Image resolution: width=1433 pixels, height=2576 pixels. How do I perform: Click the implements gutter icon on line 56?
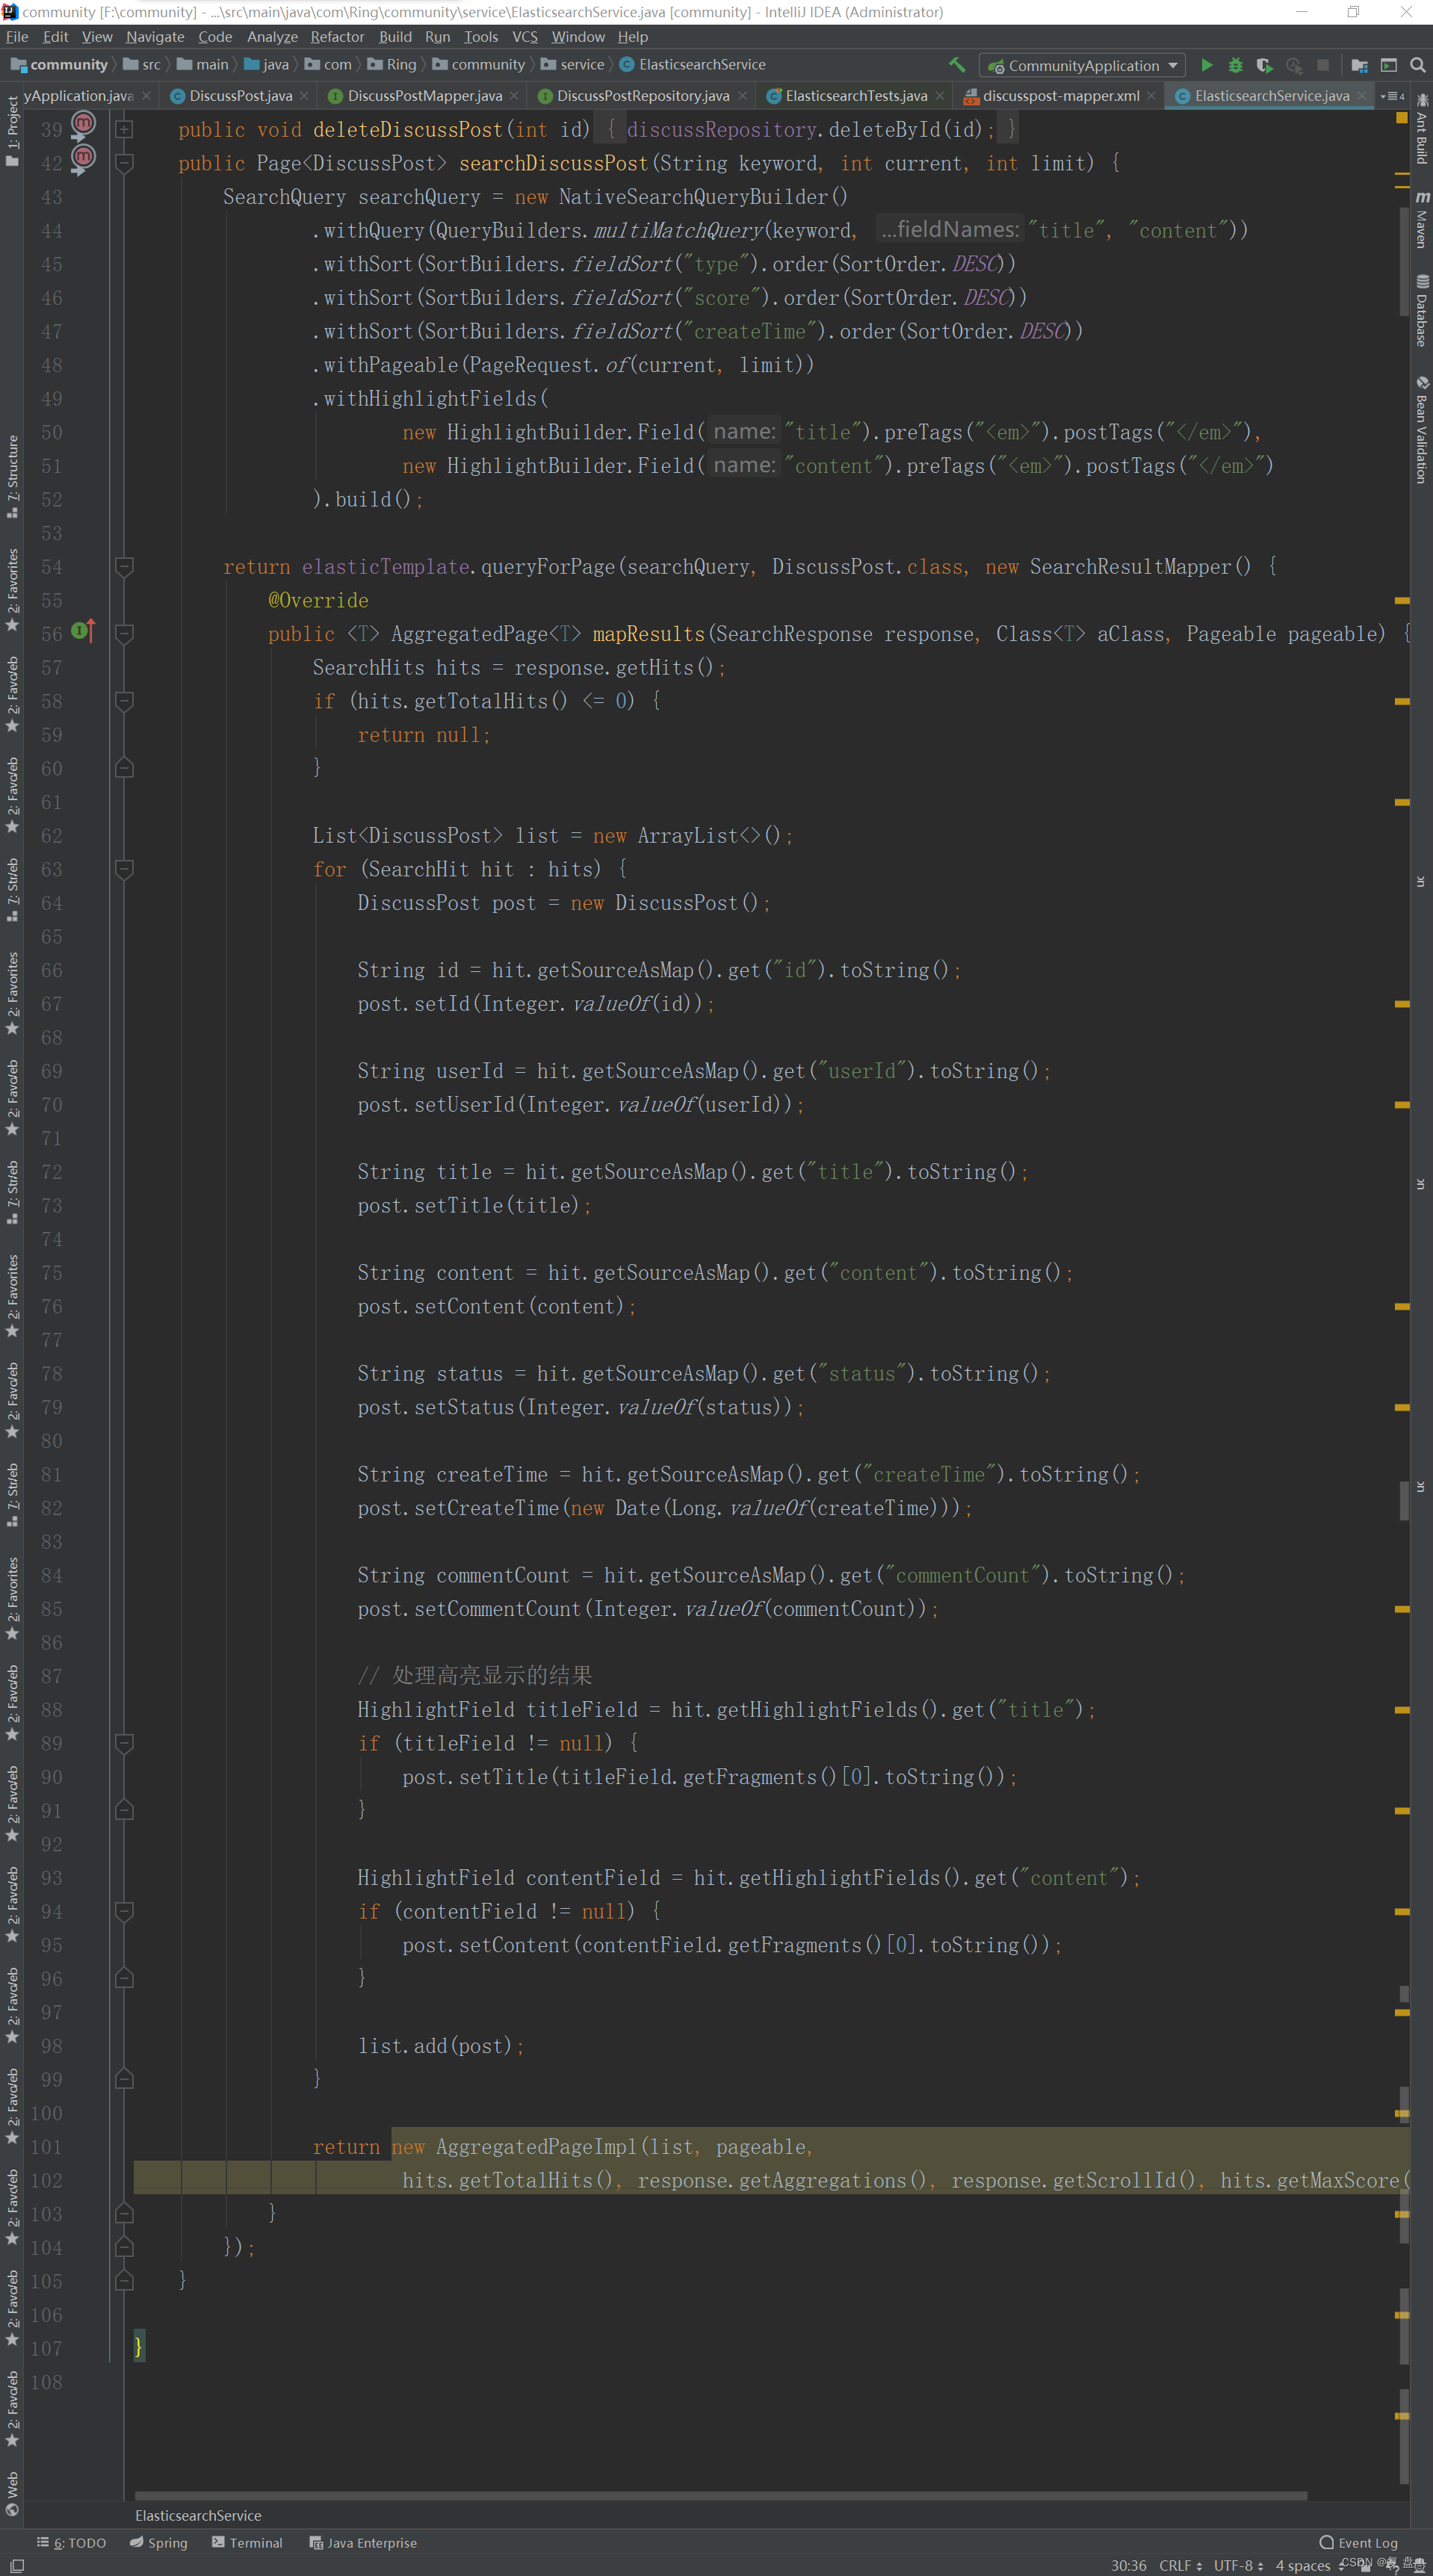click(83, 632)
